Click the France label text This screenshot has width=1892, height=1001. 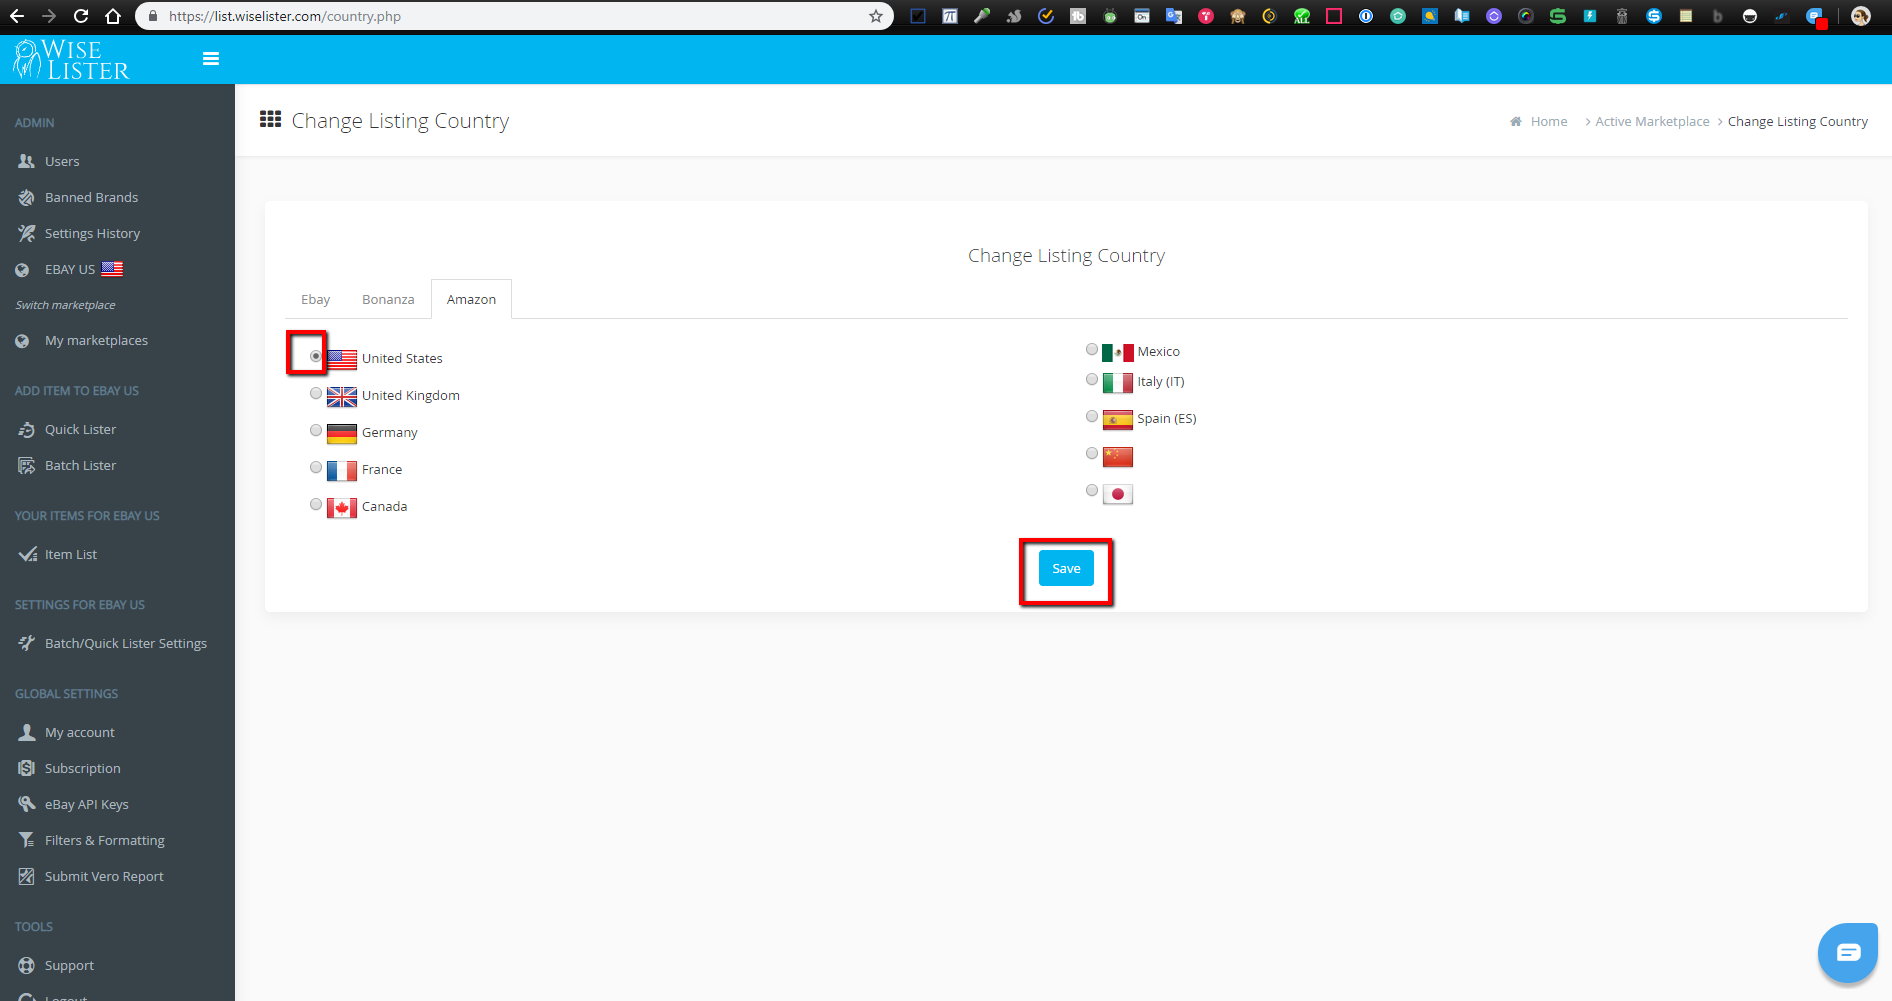(x=382, y=469)
